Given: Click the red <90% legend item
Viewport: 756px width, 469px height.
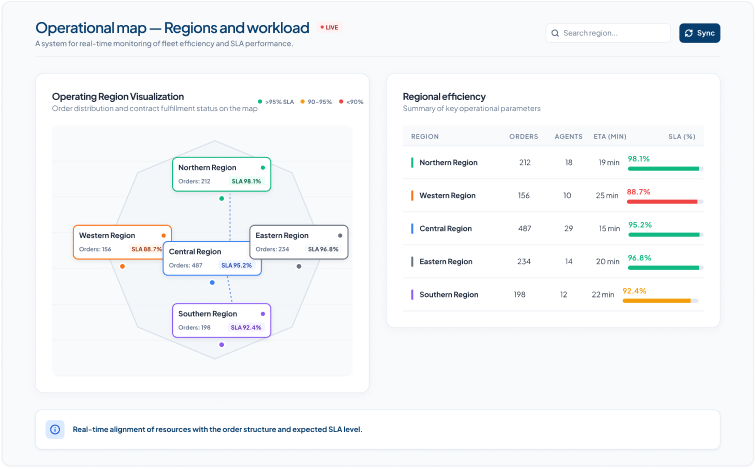Looking at the screenshot, I should 351,102.
